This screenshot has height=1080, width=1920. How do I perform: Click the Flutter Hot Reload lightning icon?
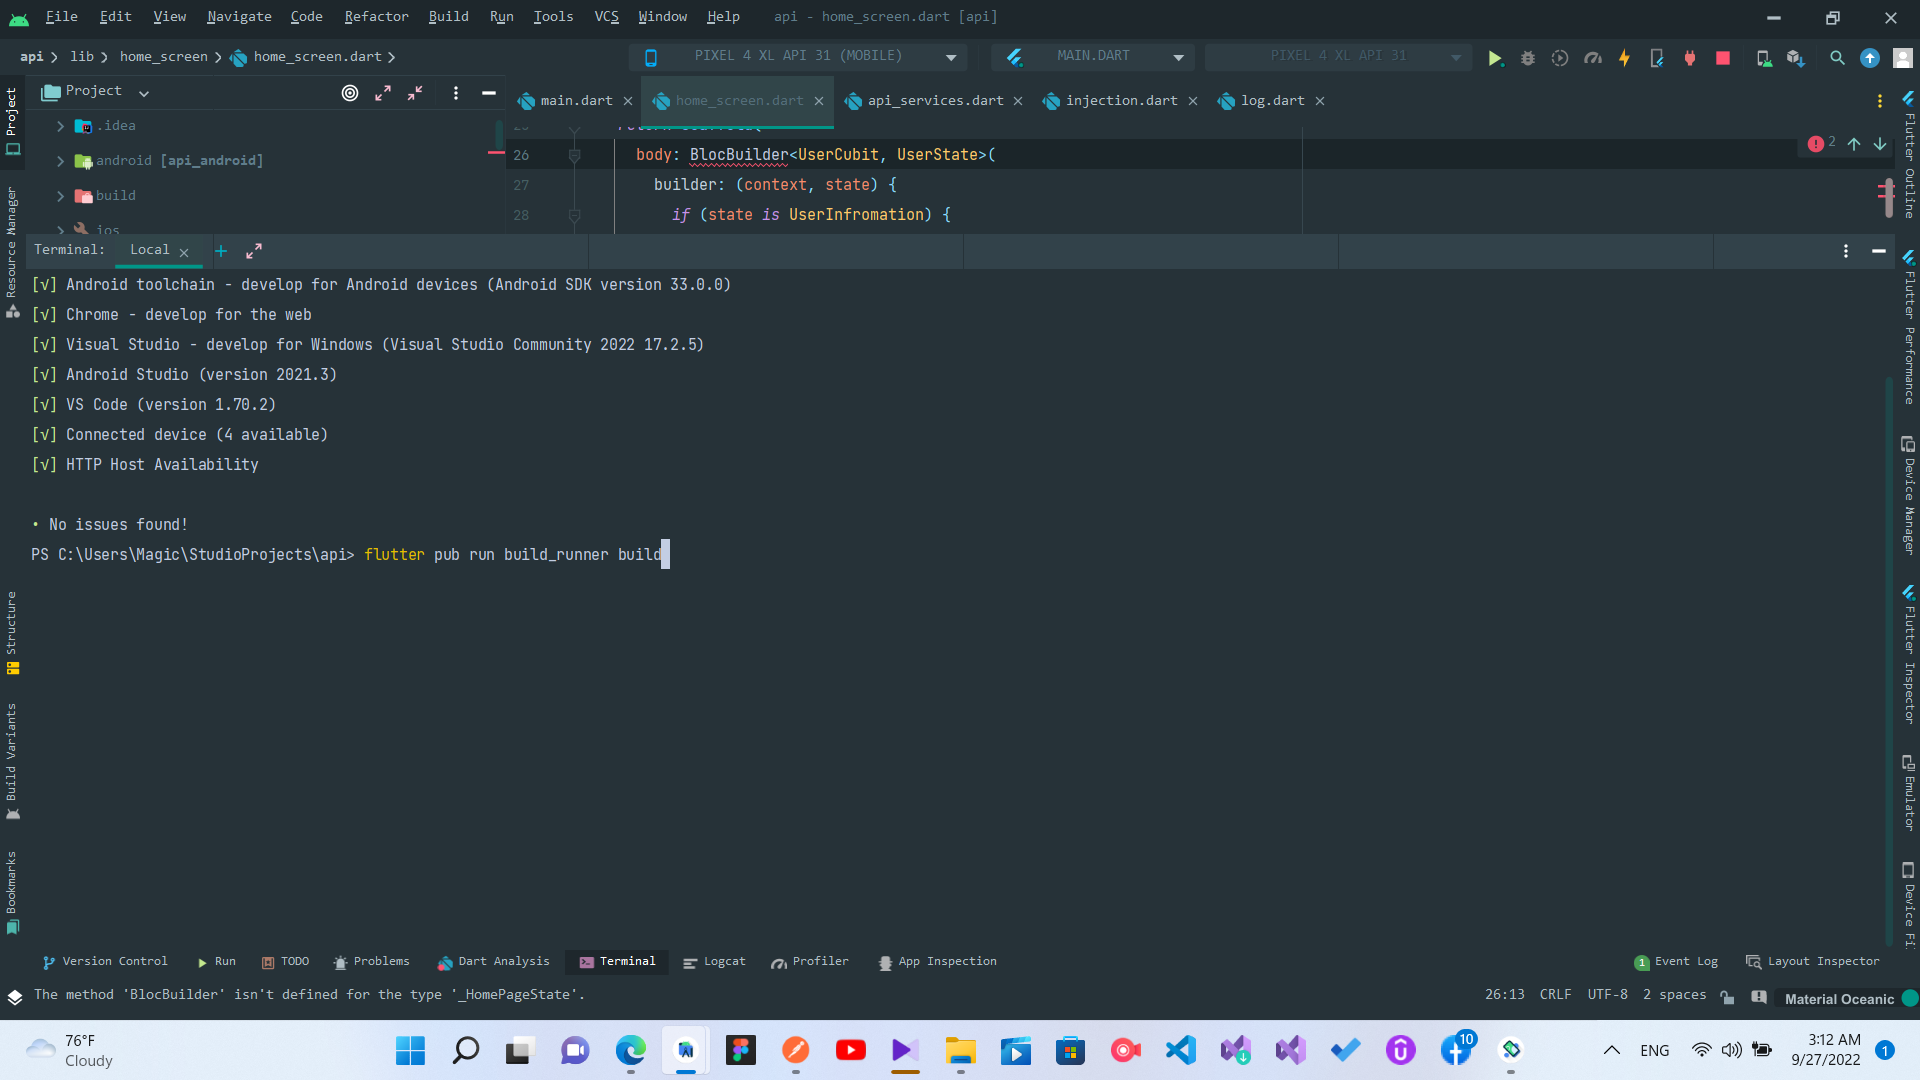coord(1624,58)
